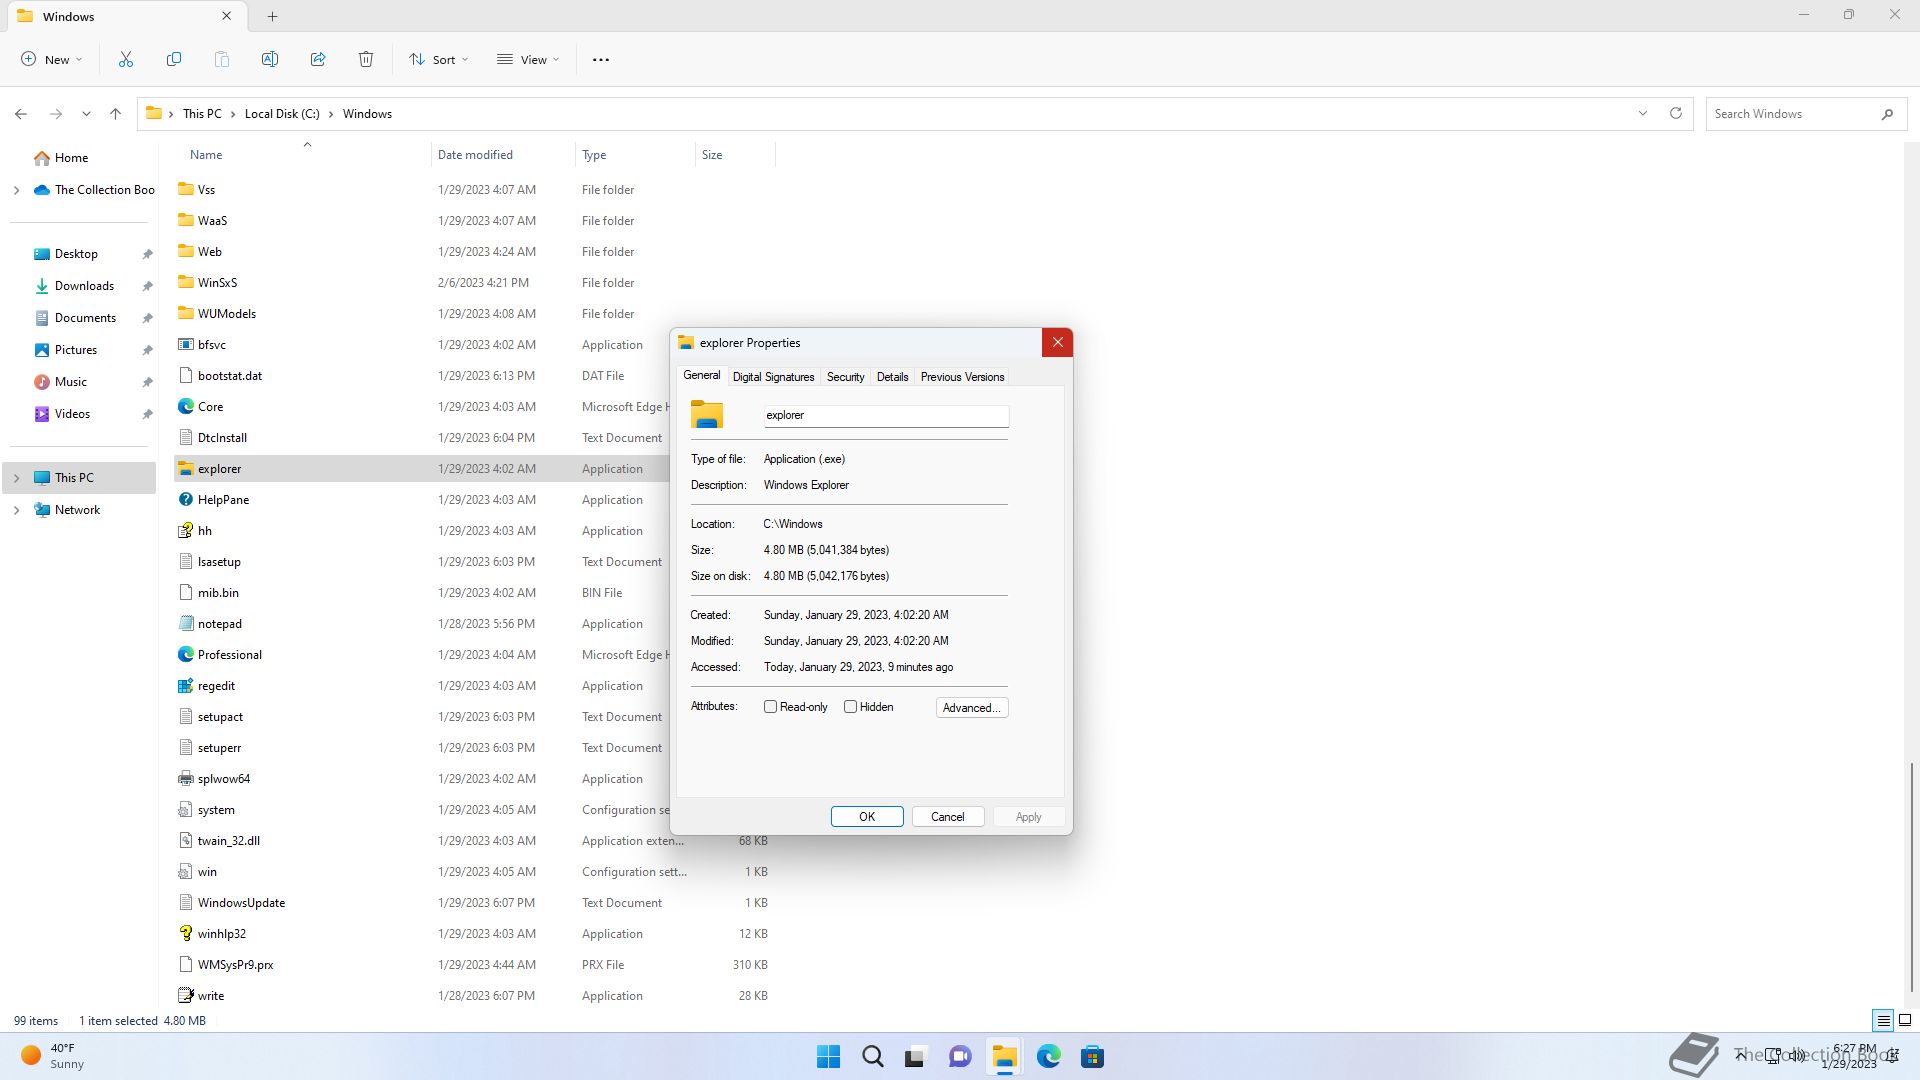
Task: Open the weather widget on taskbar
Action: 52,1056
